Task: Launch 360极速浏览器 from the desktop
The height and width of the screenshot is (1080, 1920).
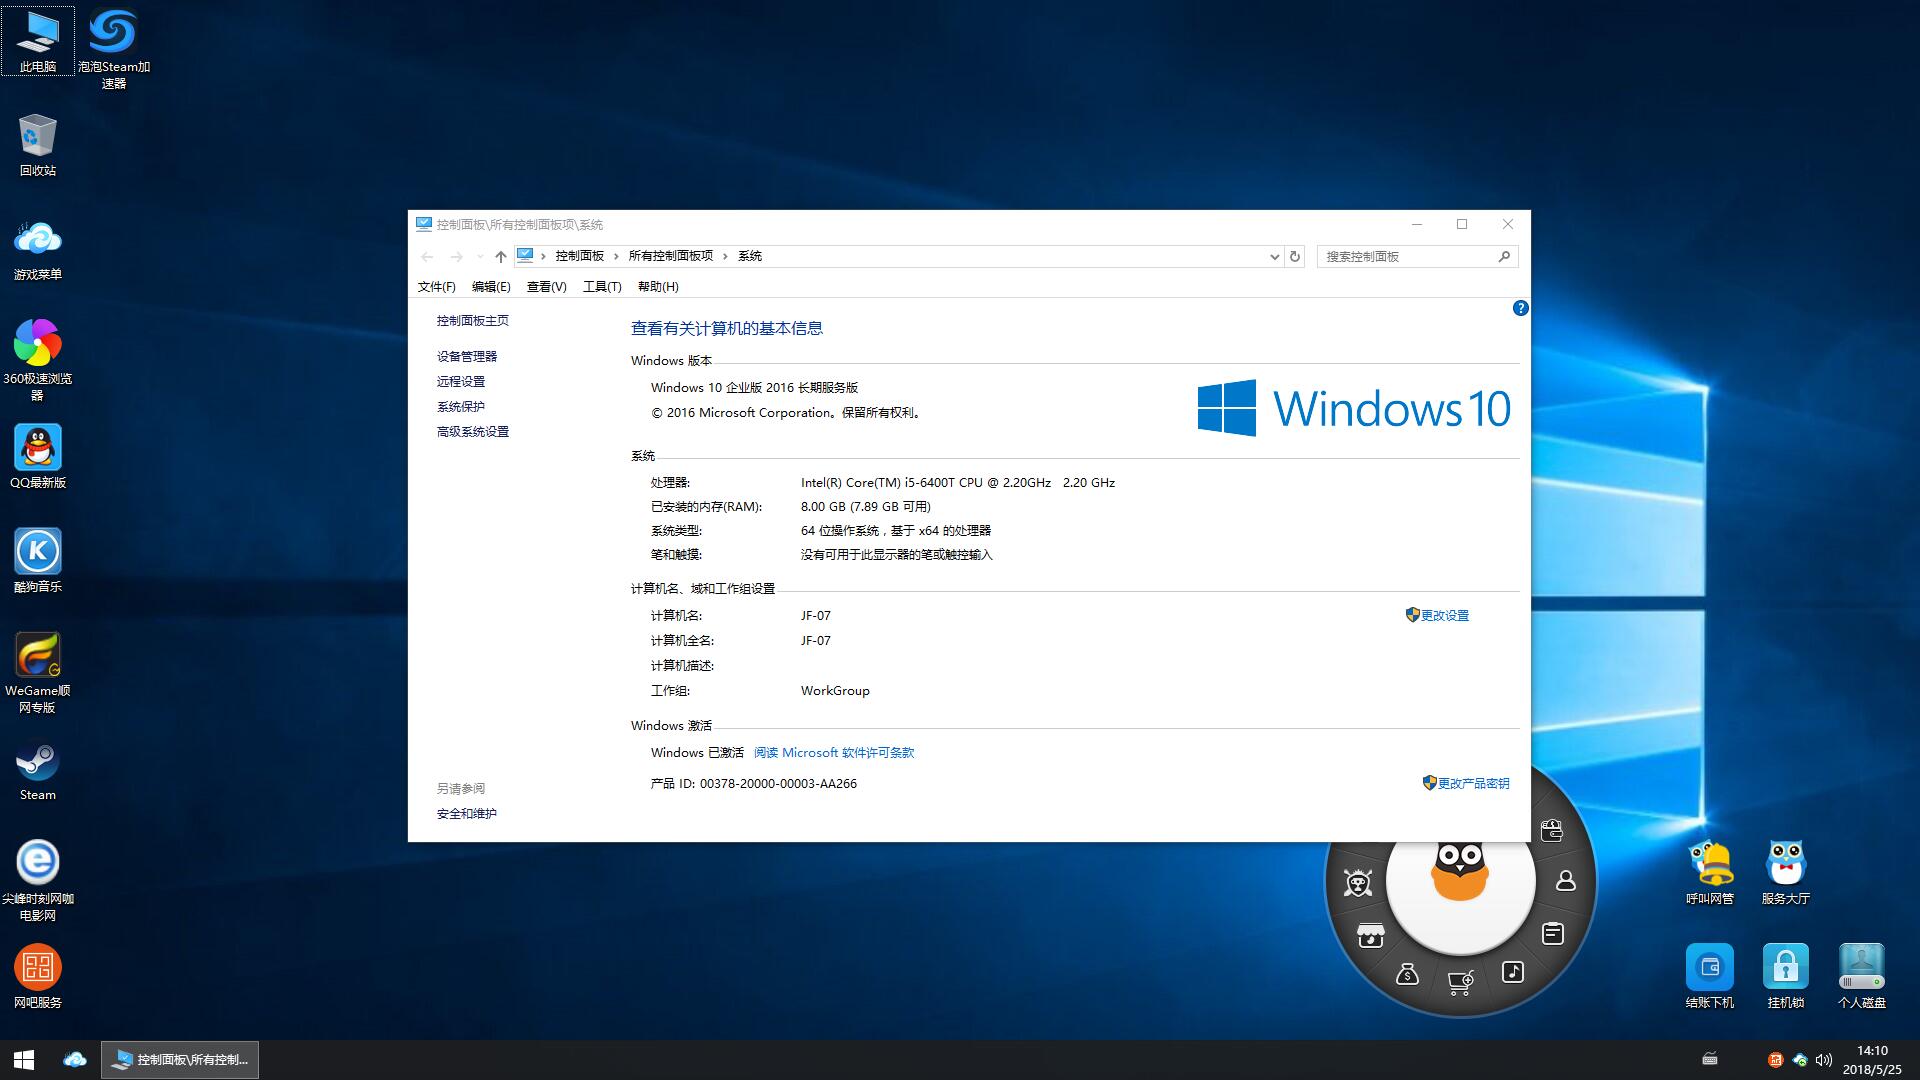Action: 38,360
